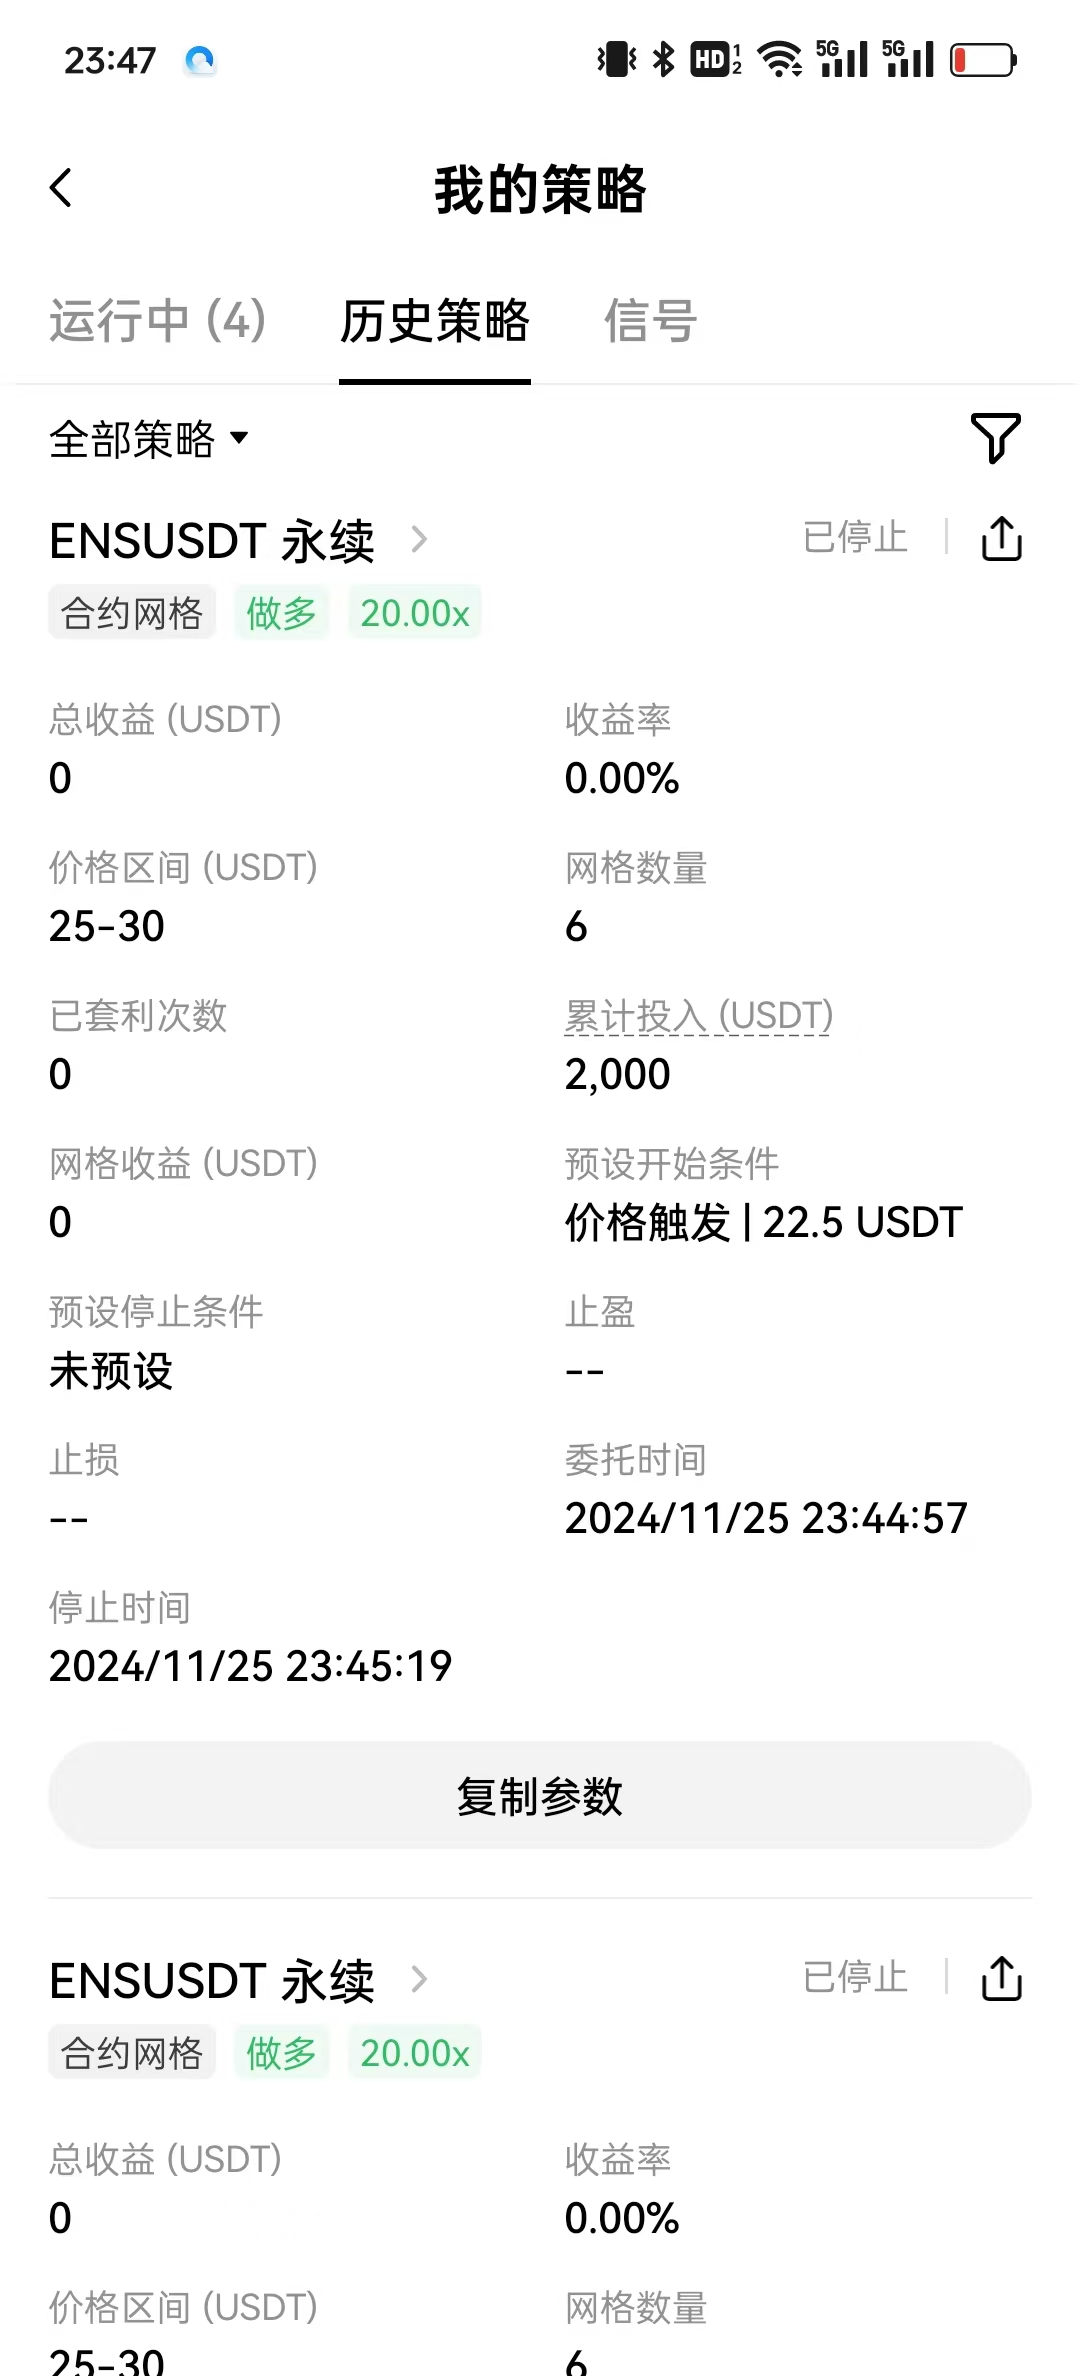Tap the blue app notification icon

200,61
